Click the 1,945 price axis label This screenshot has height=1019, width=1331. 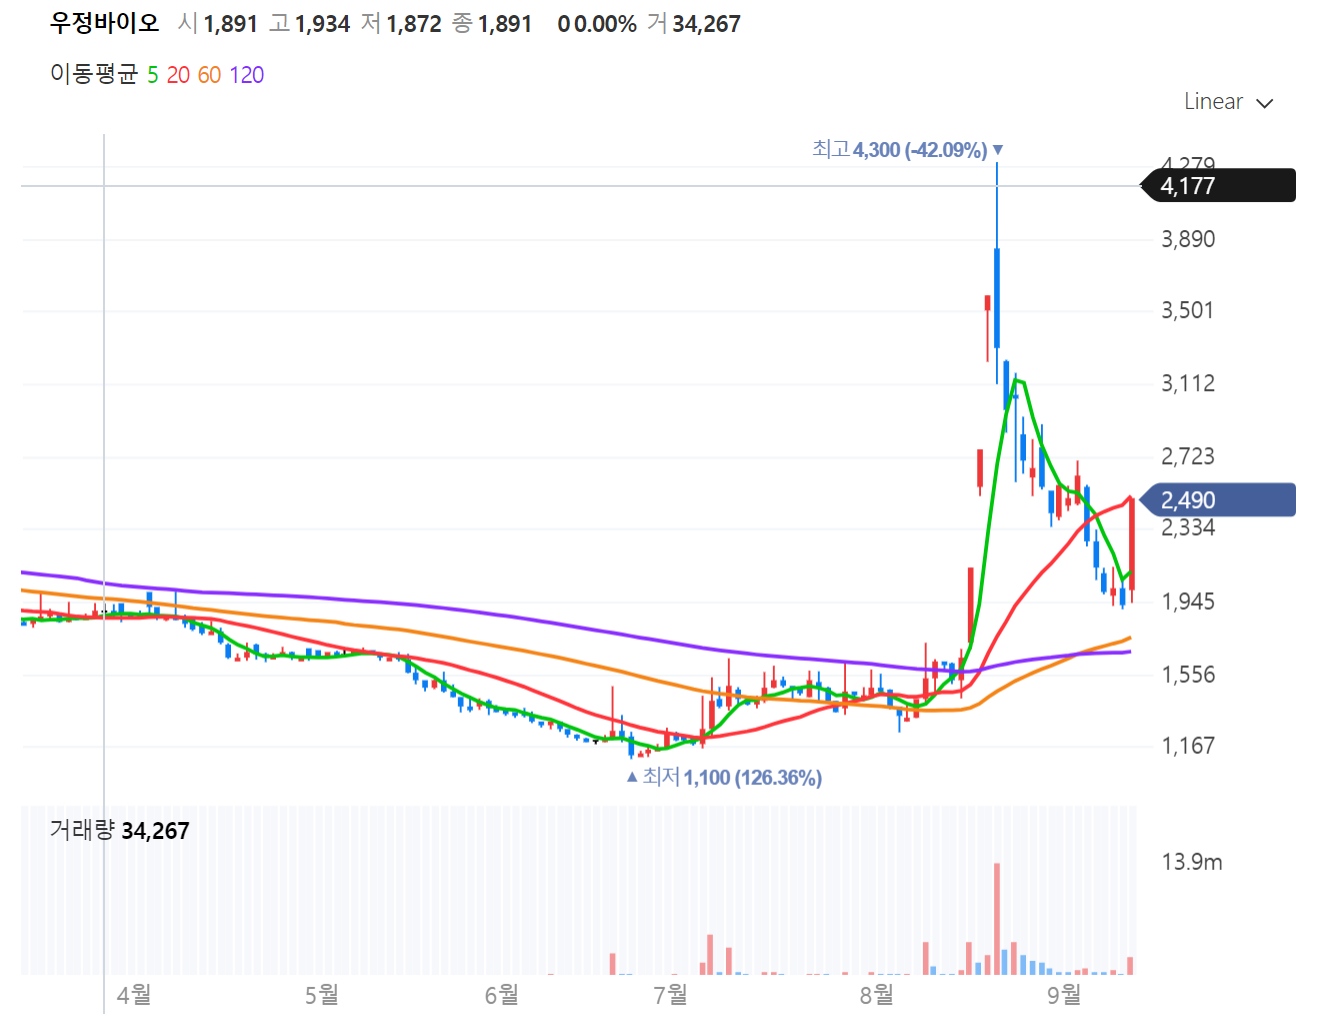coord(1188,601)
